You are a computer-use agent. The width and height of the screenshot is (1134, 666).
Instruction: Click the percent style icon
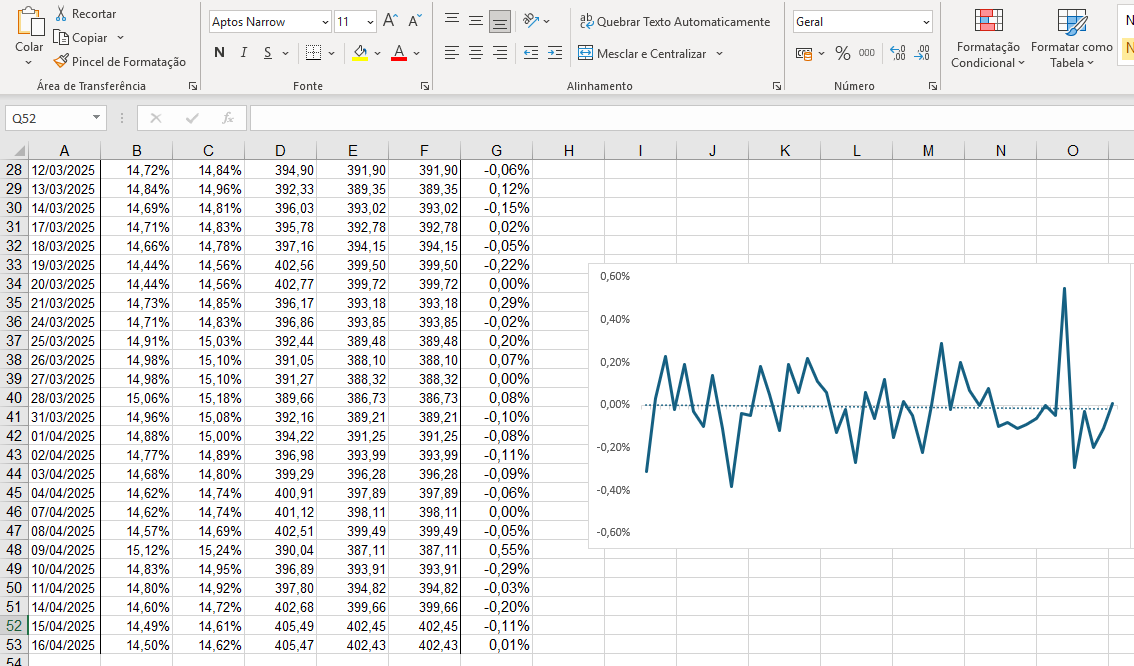[843, 54]
